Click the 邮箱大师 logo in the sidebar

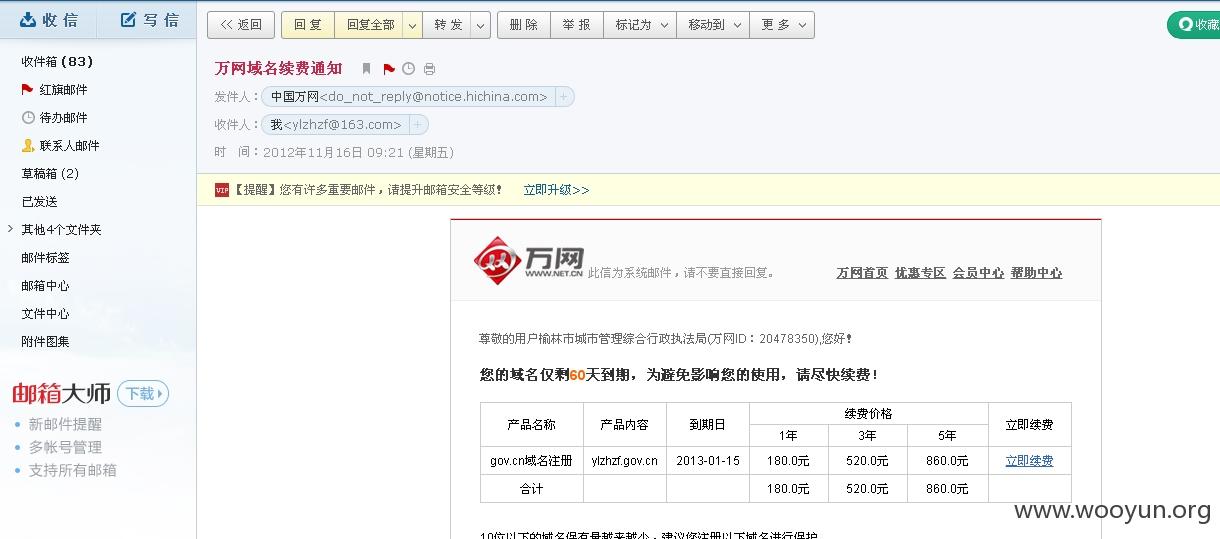[61, 394]
